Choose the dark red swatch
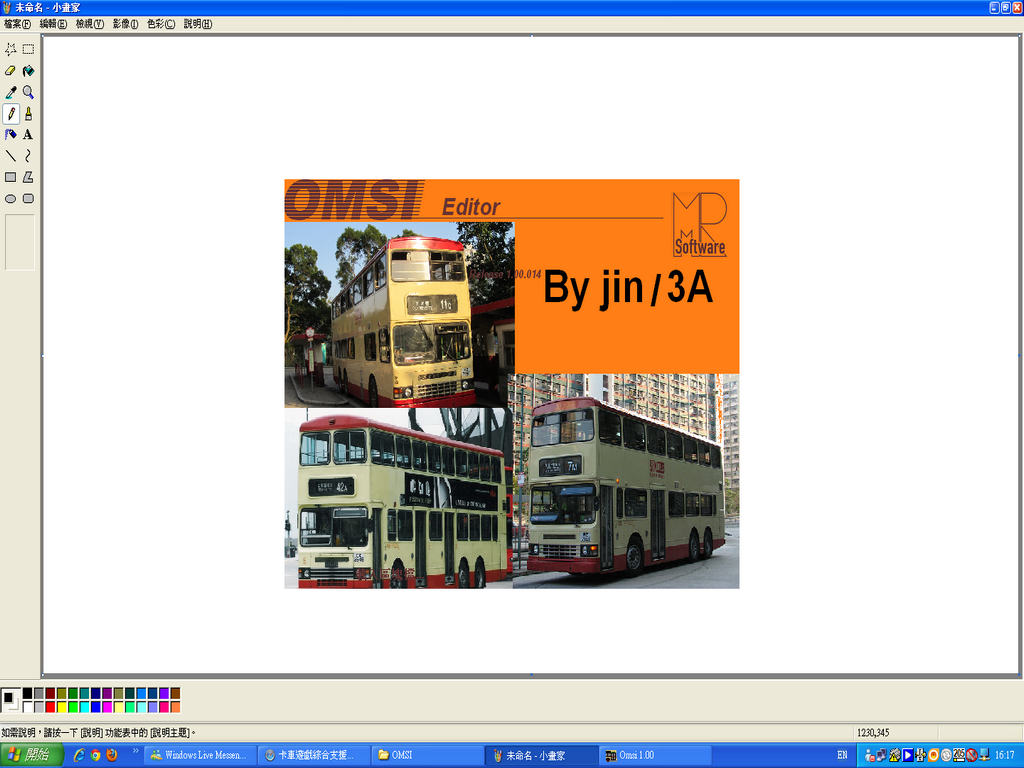1024x768 pixels. 50,694
